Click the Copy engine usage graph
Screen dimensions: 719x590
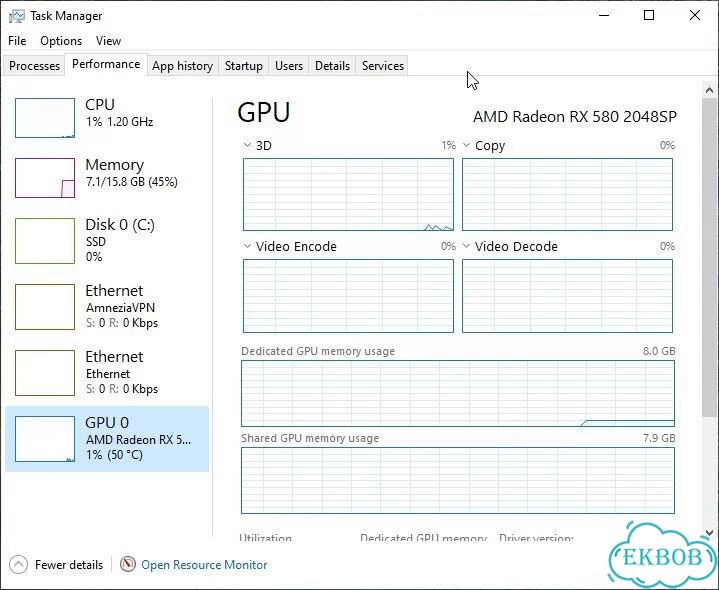tap(567, 194)
